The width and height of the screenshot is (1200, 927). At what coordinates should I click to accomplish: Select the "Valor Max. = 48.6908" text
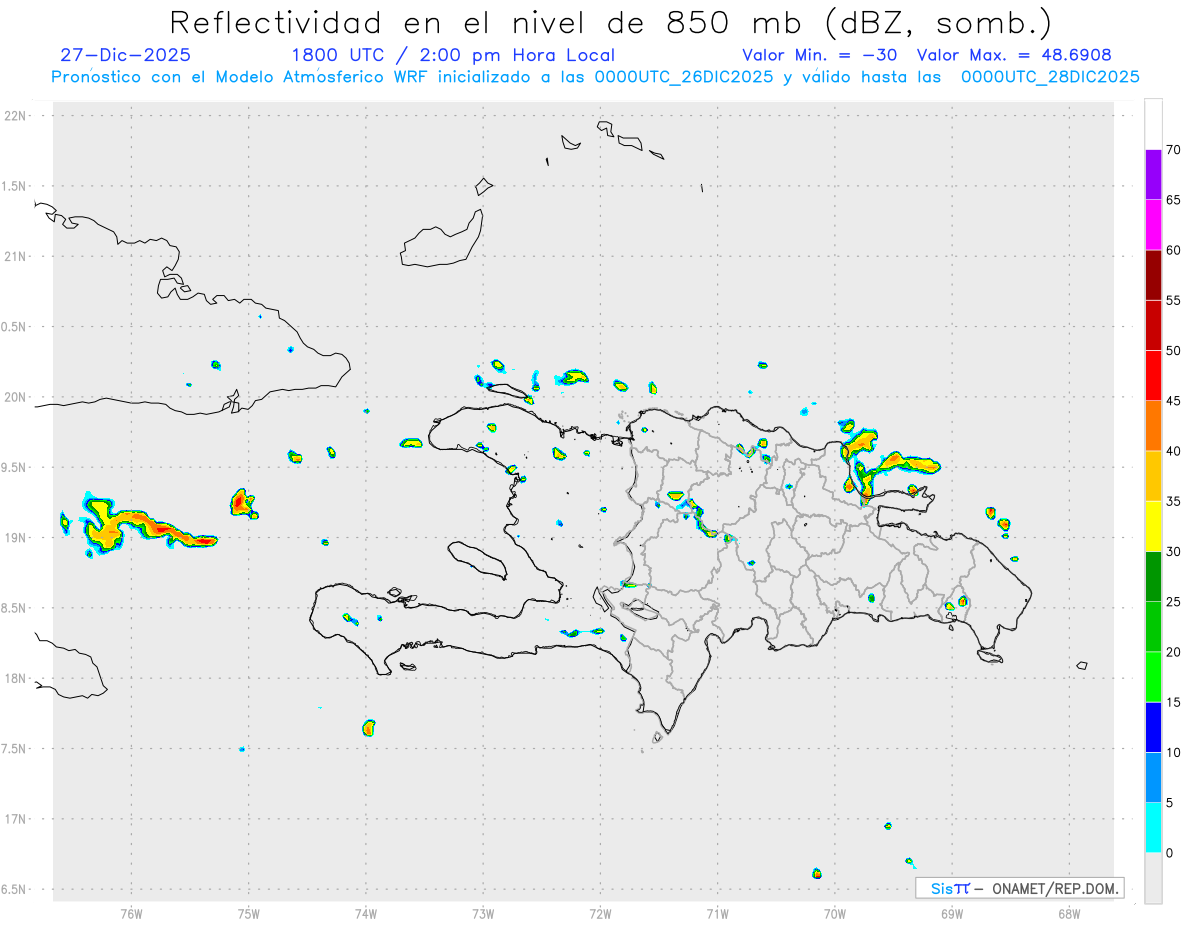(1014, 55)
